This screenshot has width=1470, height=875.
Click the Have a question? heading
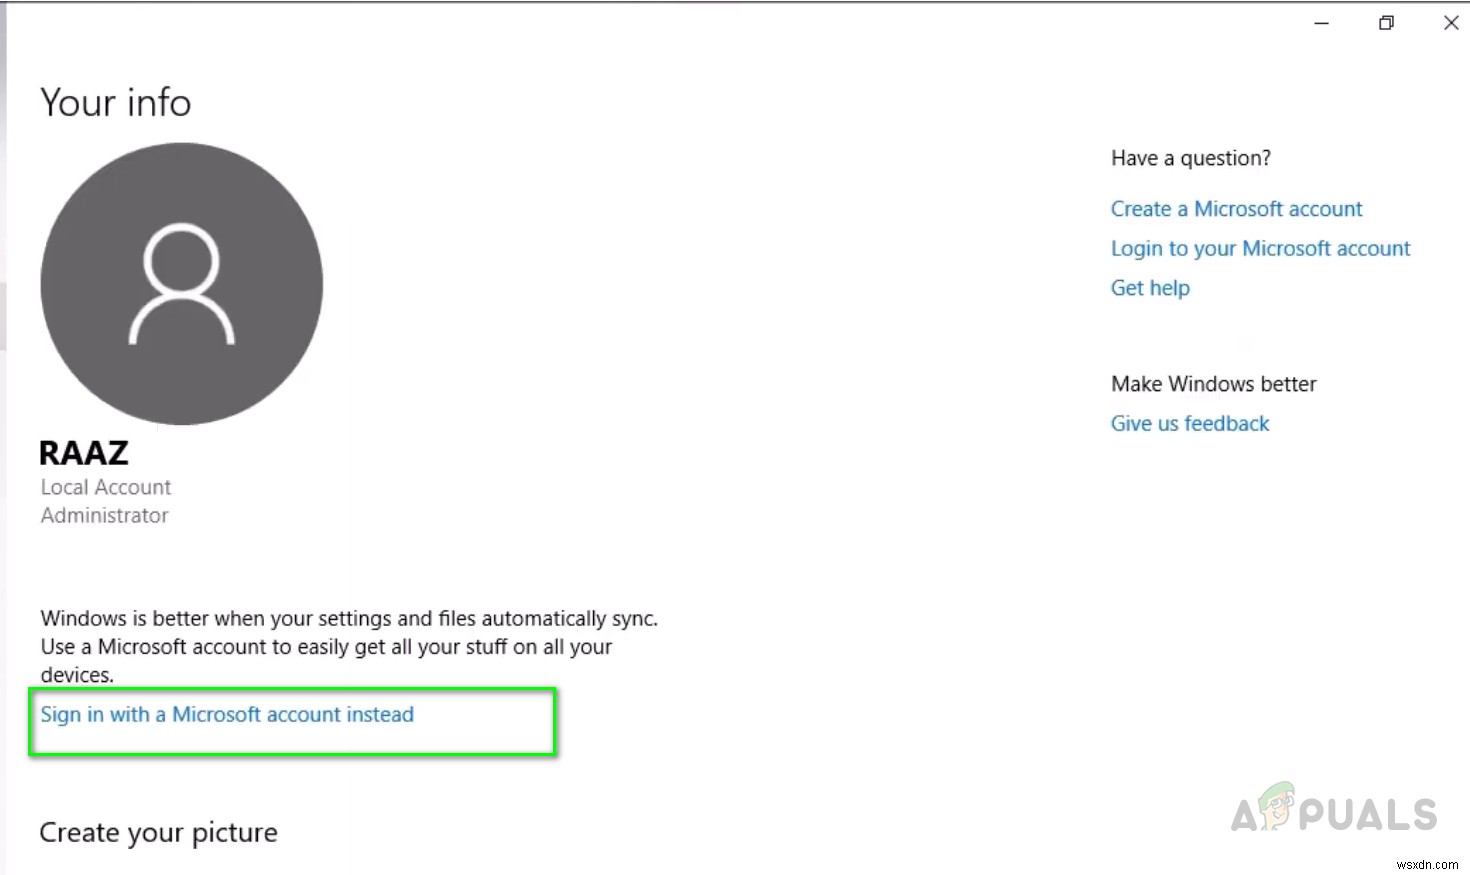click(1190, 158)
